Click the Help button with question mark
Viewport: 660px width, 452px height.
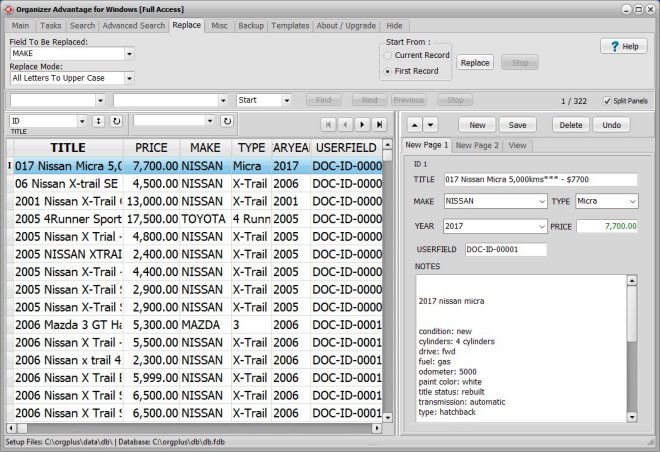coord(624,46)
